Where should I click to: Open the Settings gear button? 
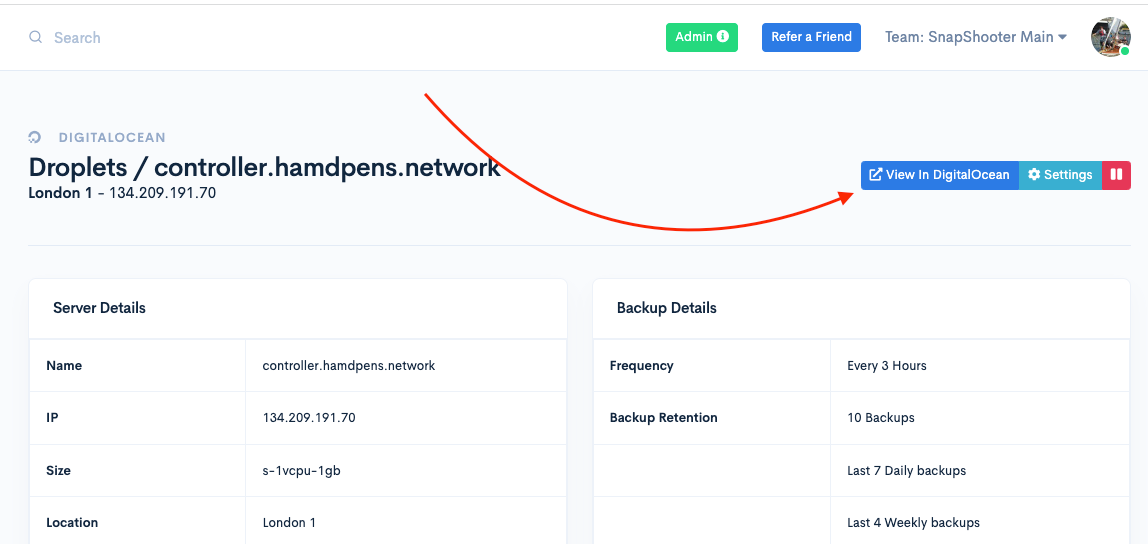pos(1060,175)
